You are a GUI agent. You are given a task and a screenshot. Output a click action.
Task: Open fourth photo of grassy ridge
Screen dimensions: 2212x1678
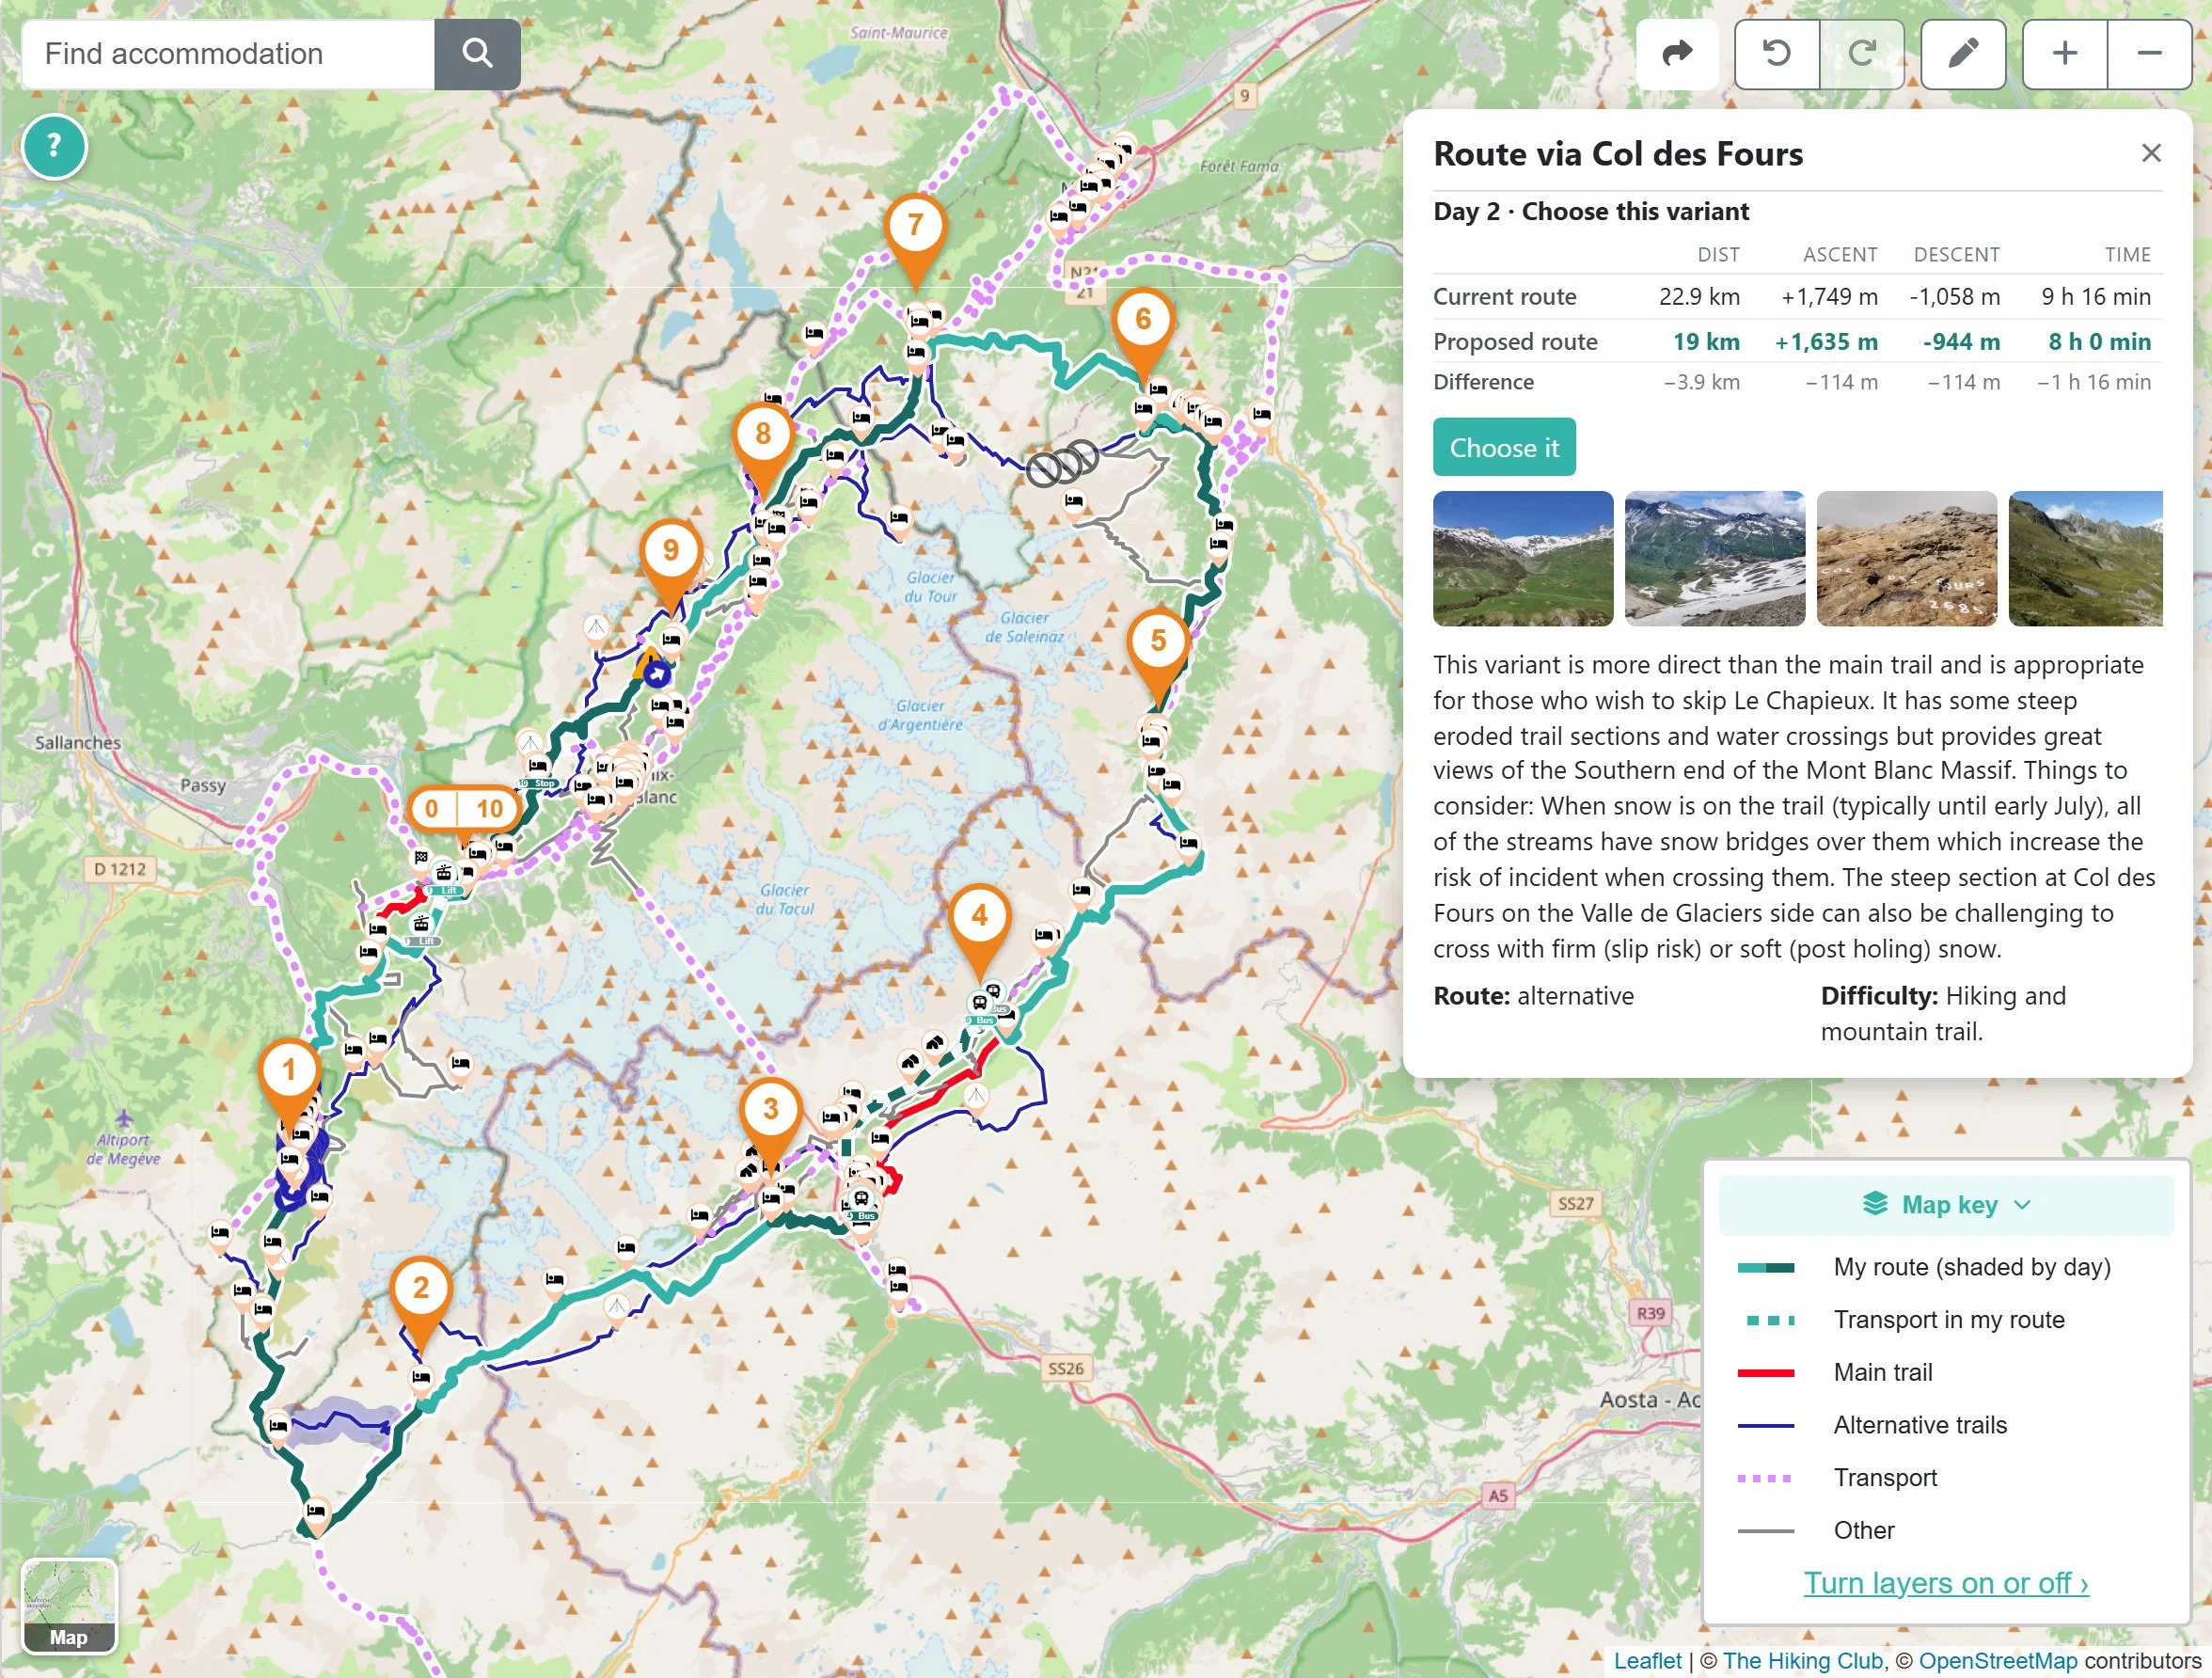(2086, 558)
